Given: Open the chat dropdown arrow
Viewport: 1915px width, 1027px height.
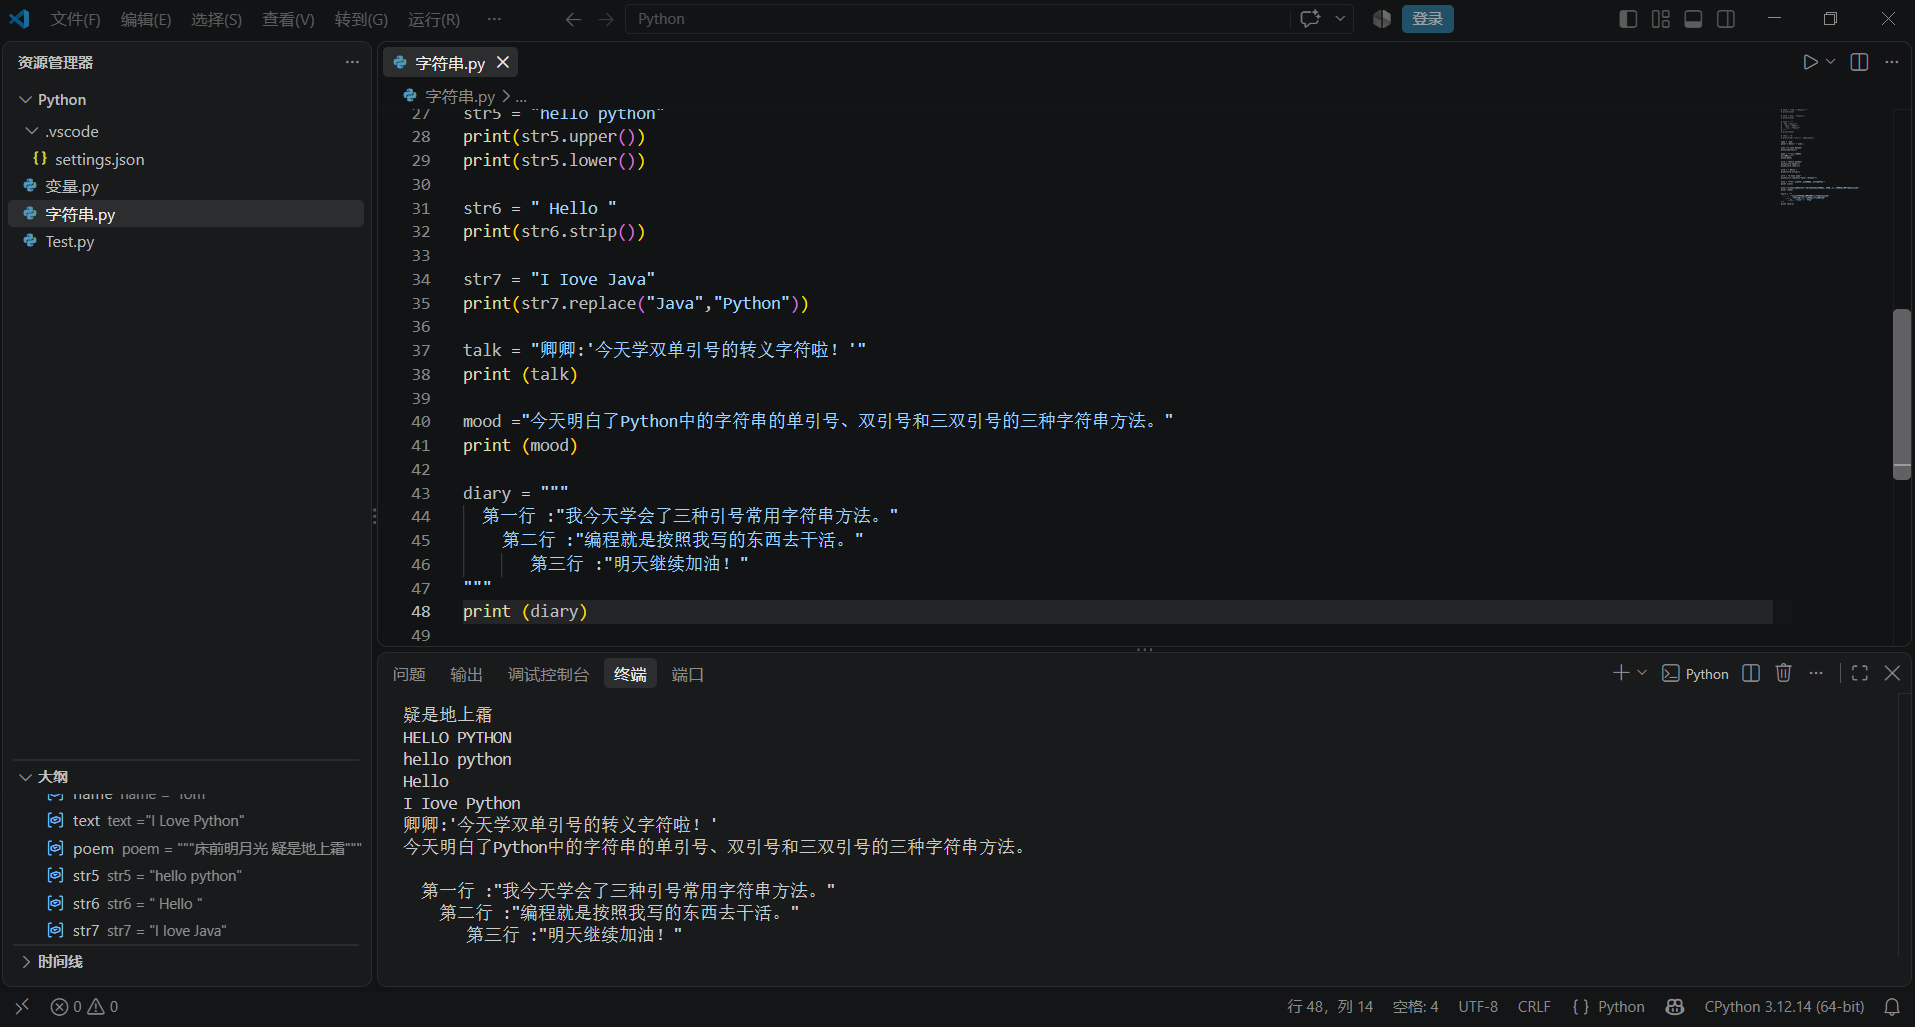Looking at the screenshot, I should tap(1340, 19).
